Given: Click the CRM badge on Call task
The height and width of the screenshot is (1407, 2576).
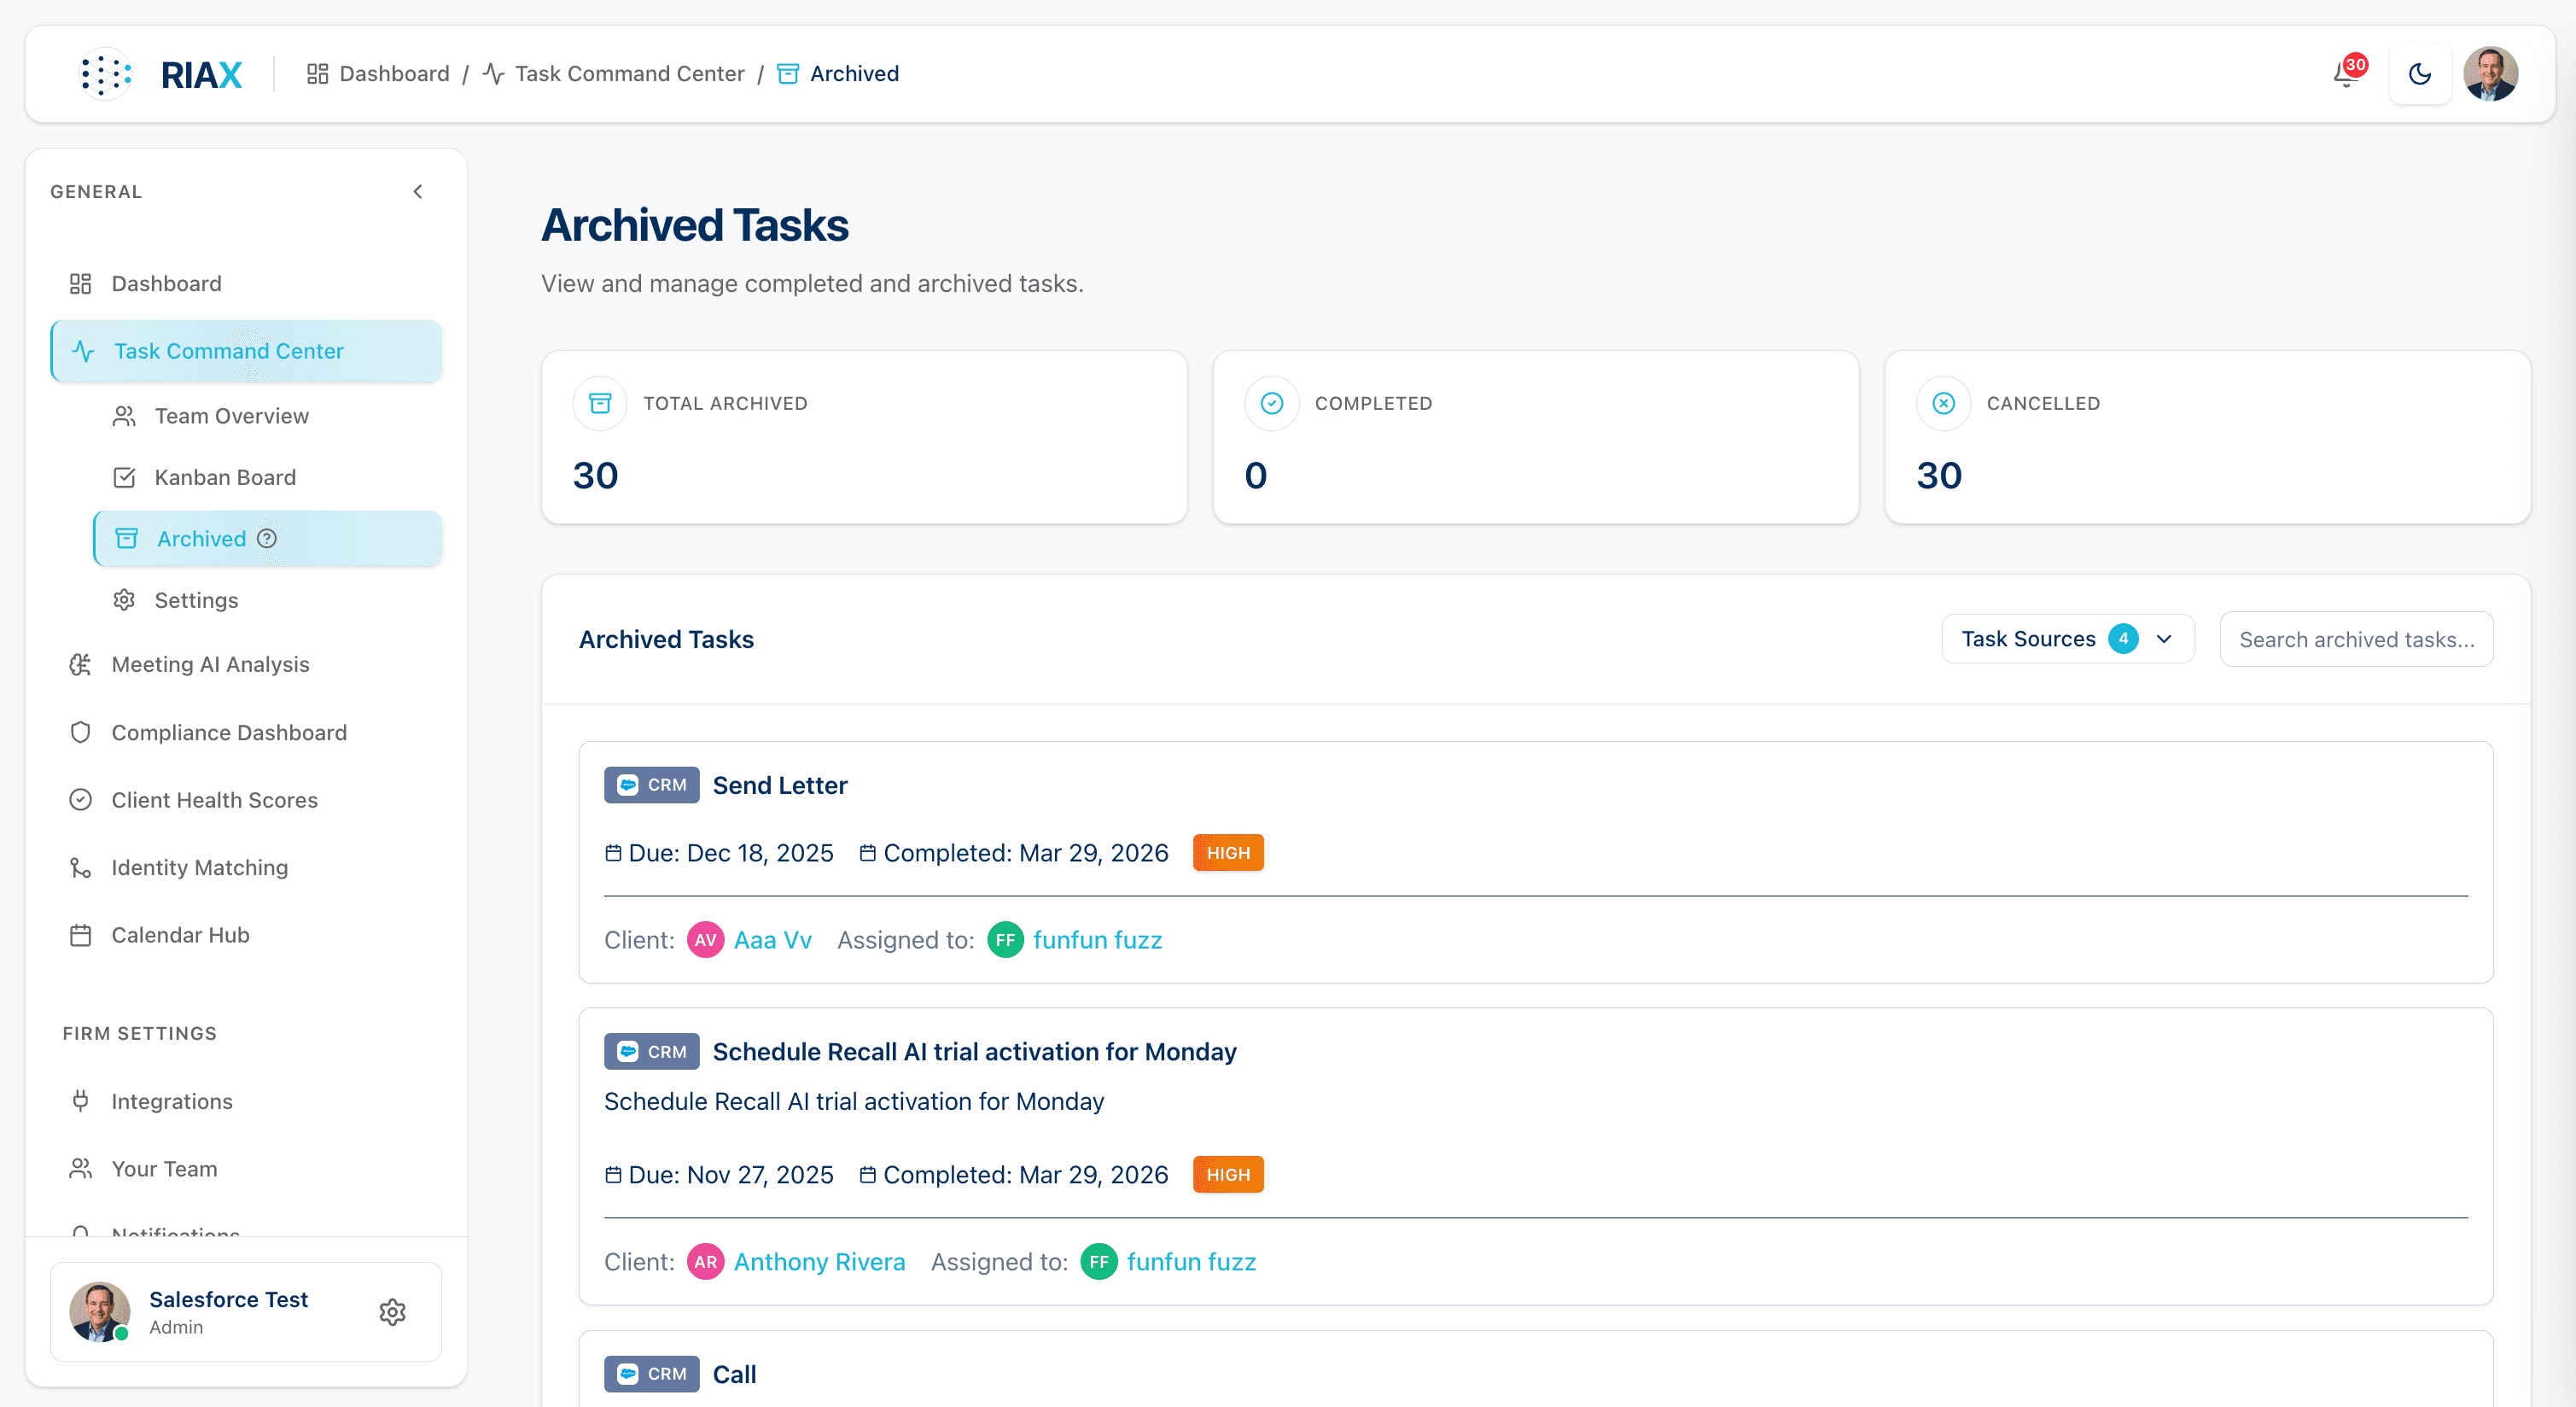Looking at the screenshot, I should coord(652,1375).
